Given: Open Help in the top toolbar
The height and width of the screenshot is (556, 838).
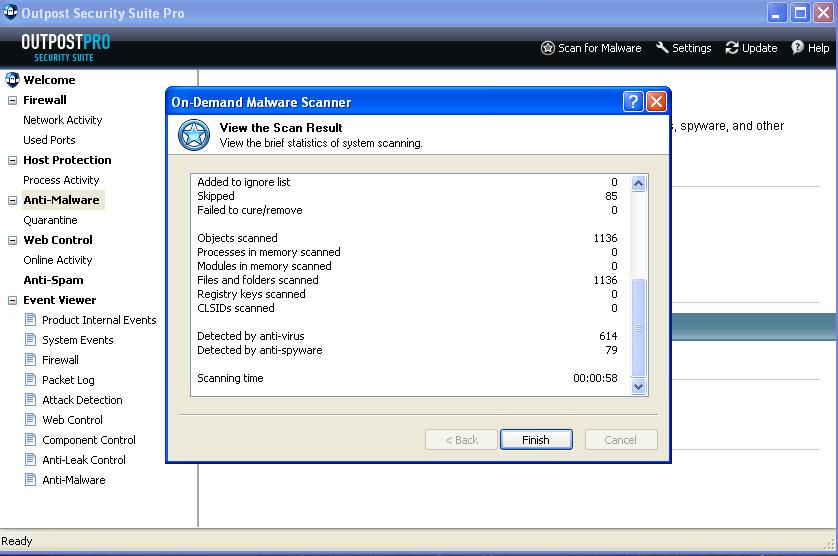Looking at the screenshot, I should 810,48.
